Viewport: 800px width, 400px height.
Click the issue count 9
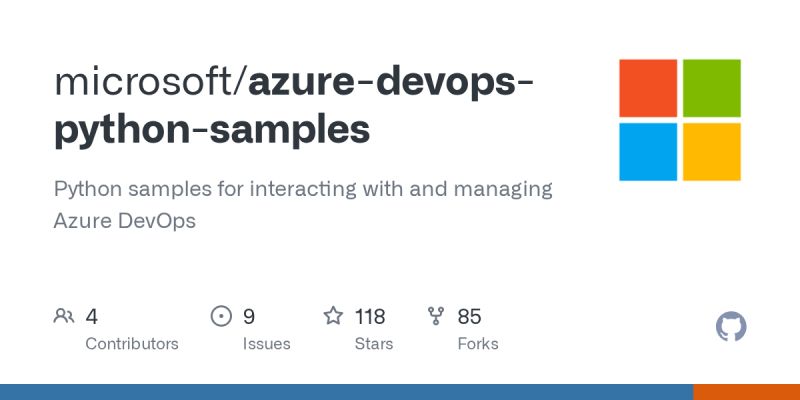(249, 317)
